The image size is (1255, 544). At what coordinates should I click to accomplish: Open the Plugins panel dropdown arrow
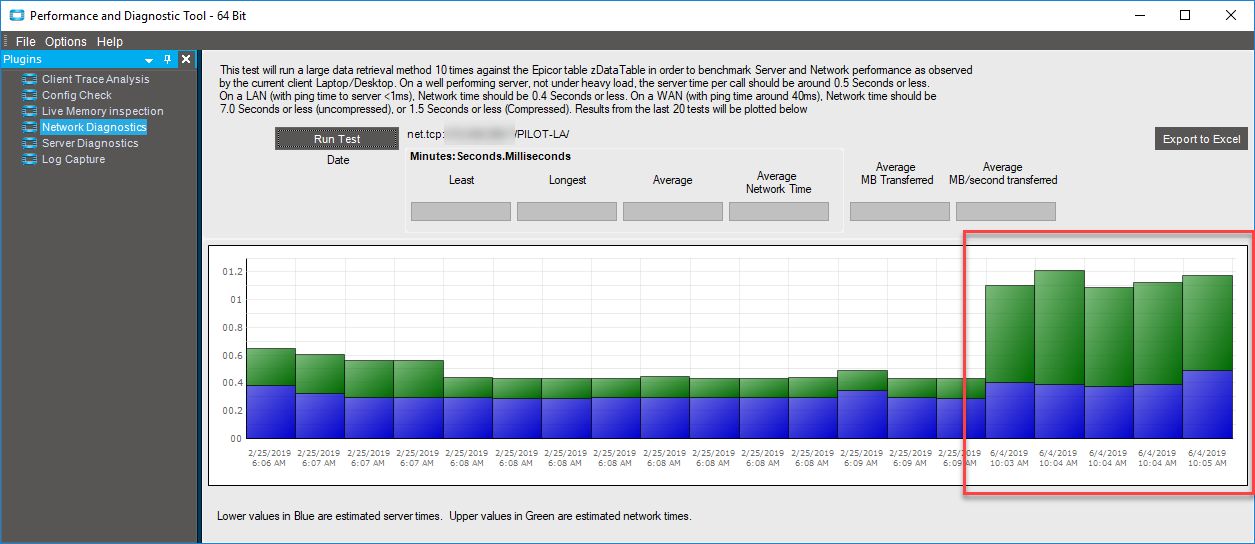pos(149,61)
